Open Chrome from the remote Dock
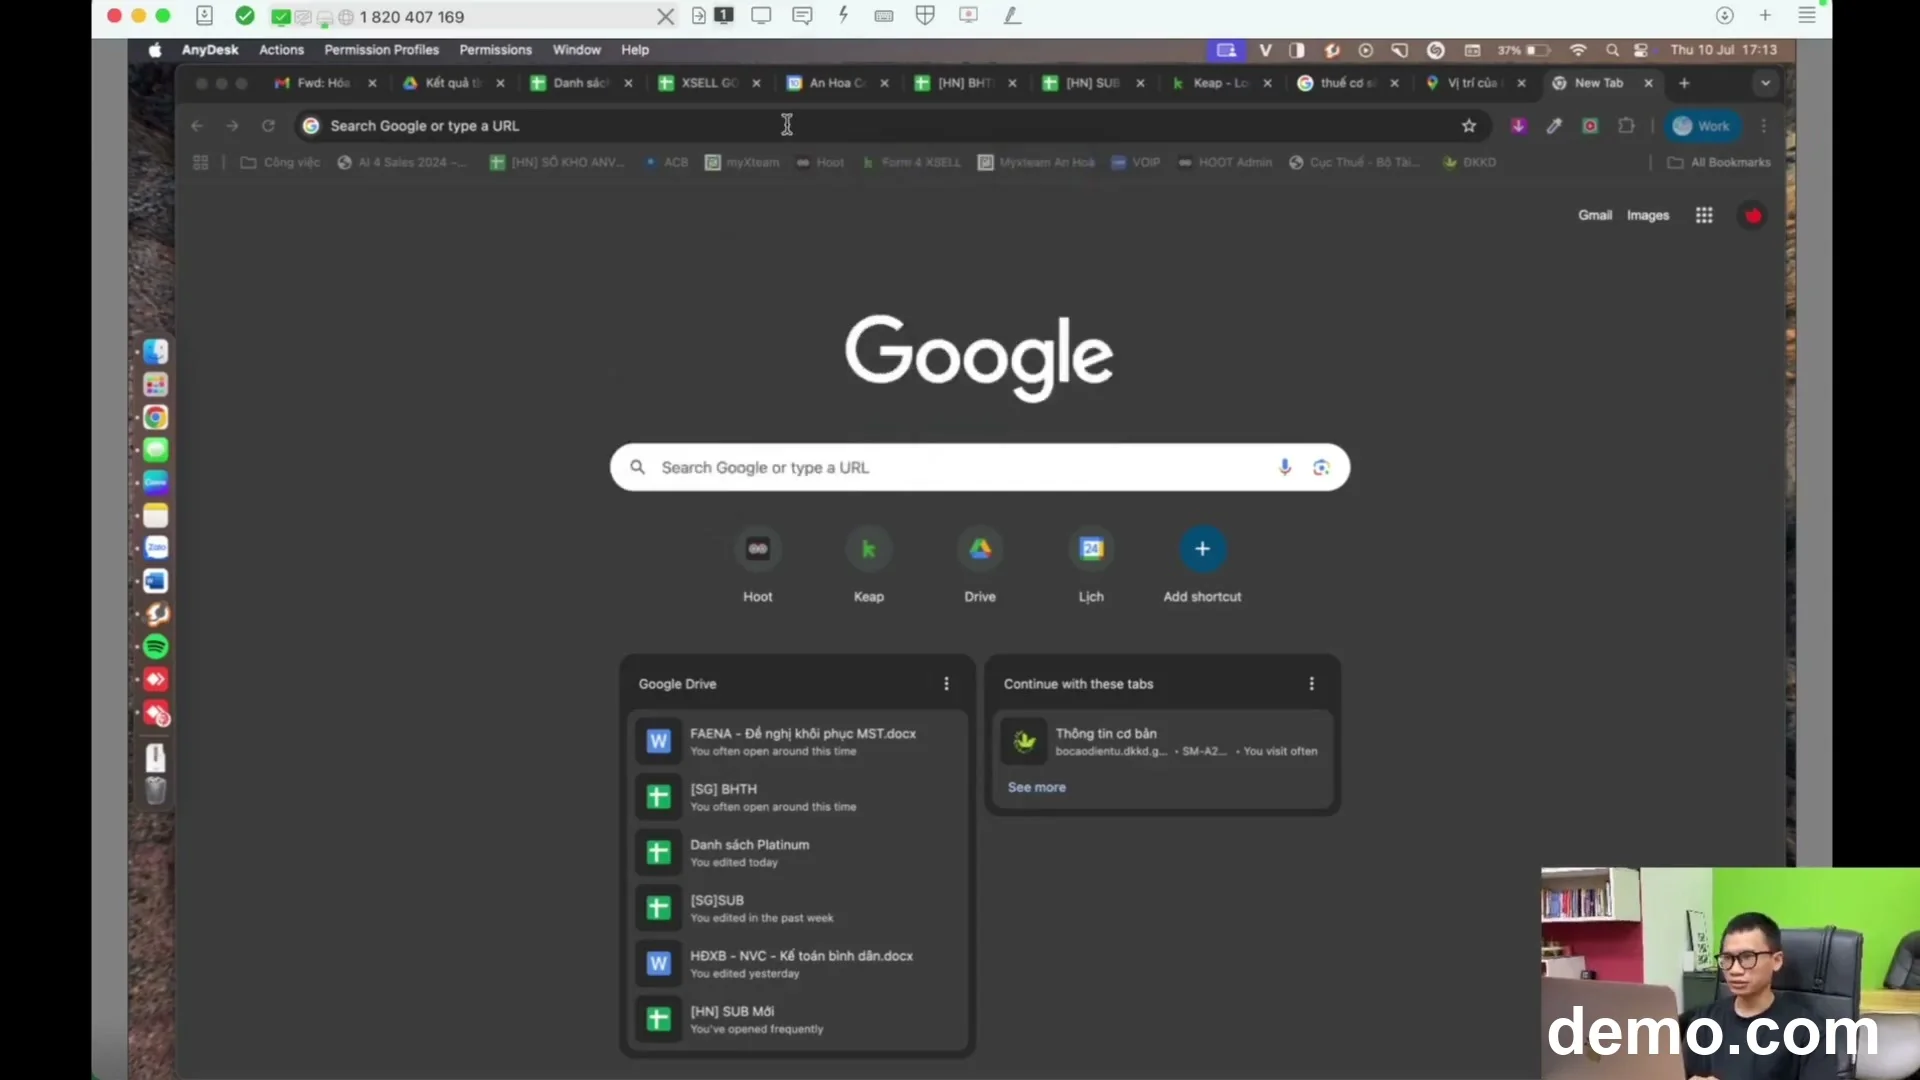 [x=155, y=417]
